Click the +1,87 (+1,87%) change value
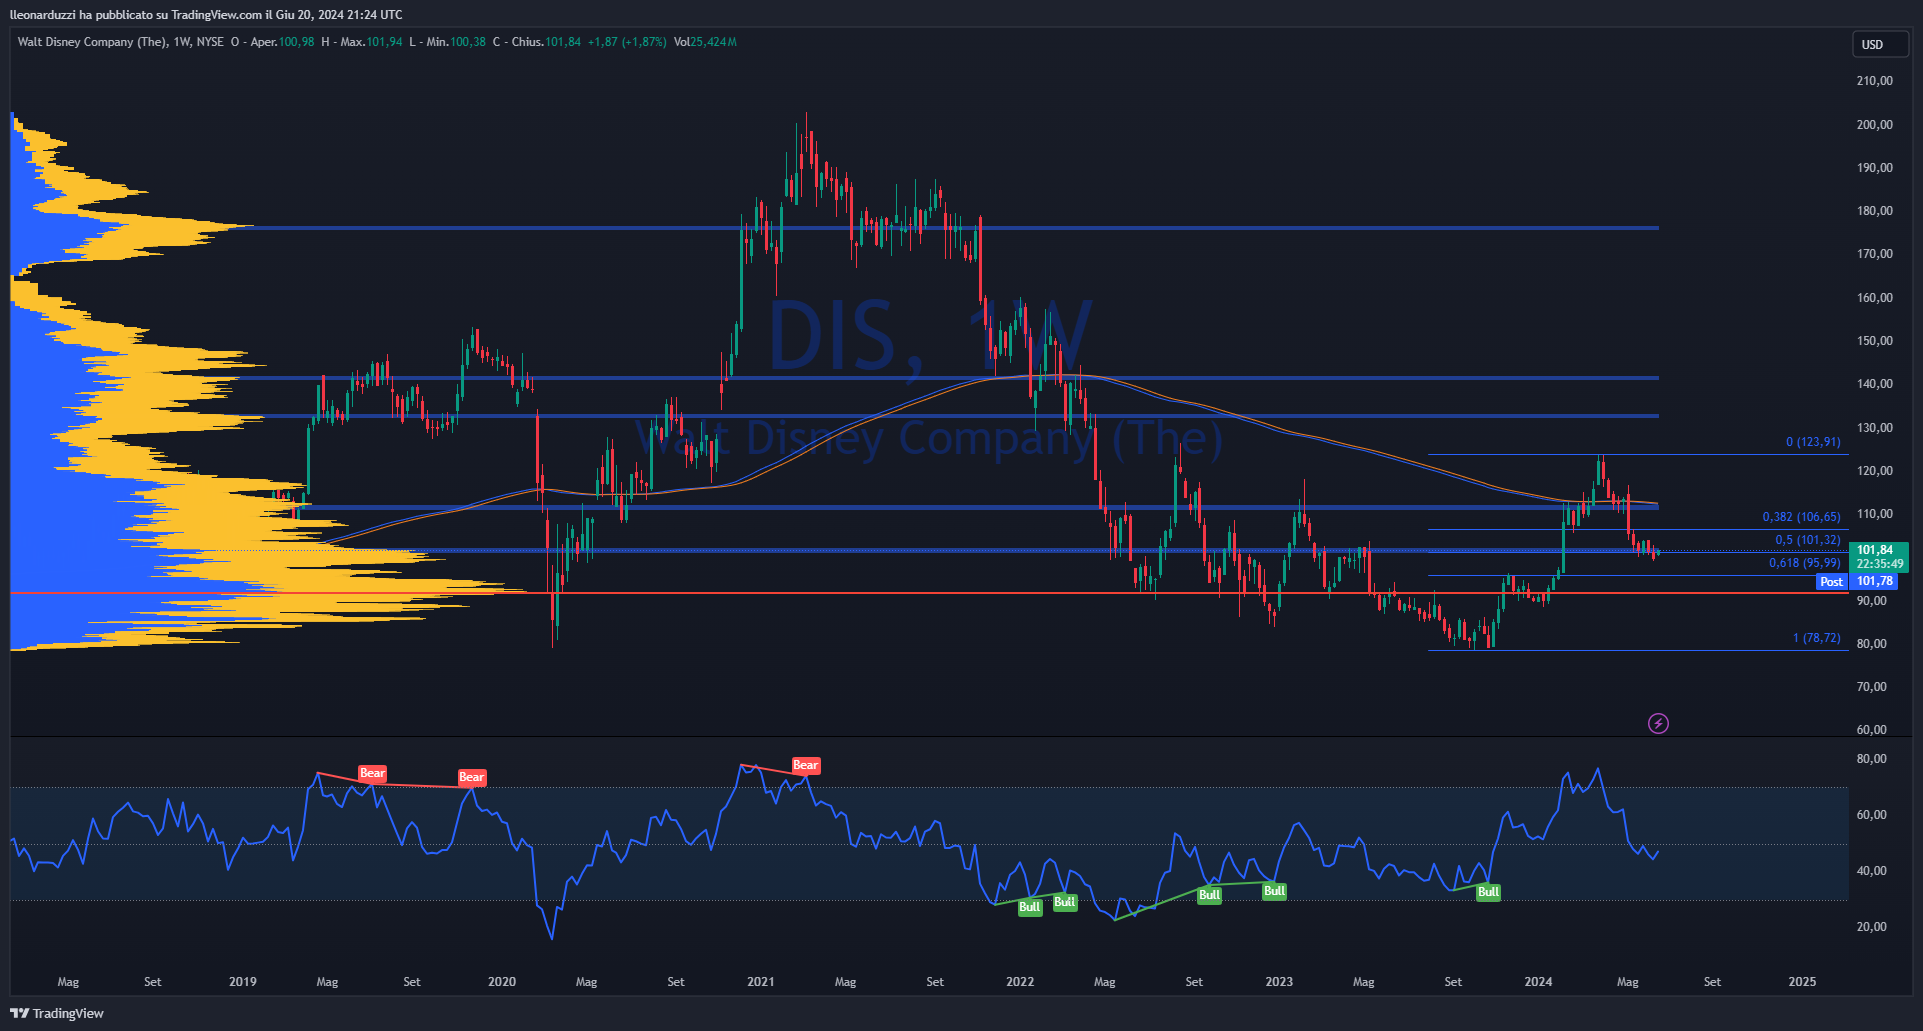Image resolution: width=1923 pixels, height=1031 pixels. point(627,42)
